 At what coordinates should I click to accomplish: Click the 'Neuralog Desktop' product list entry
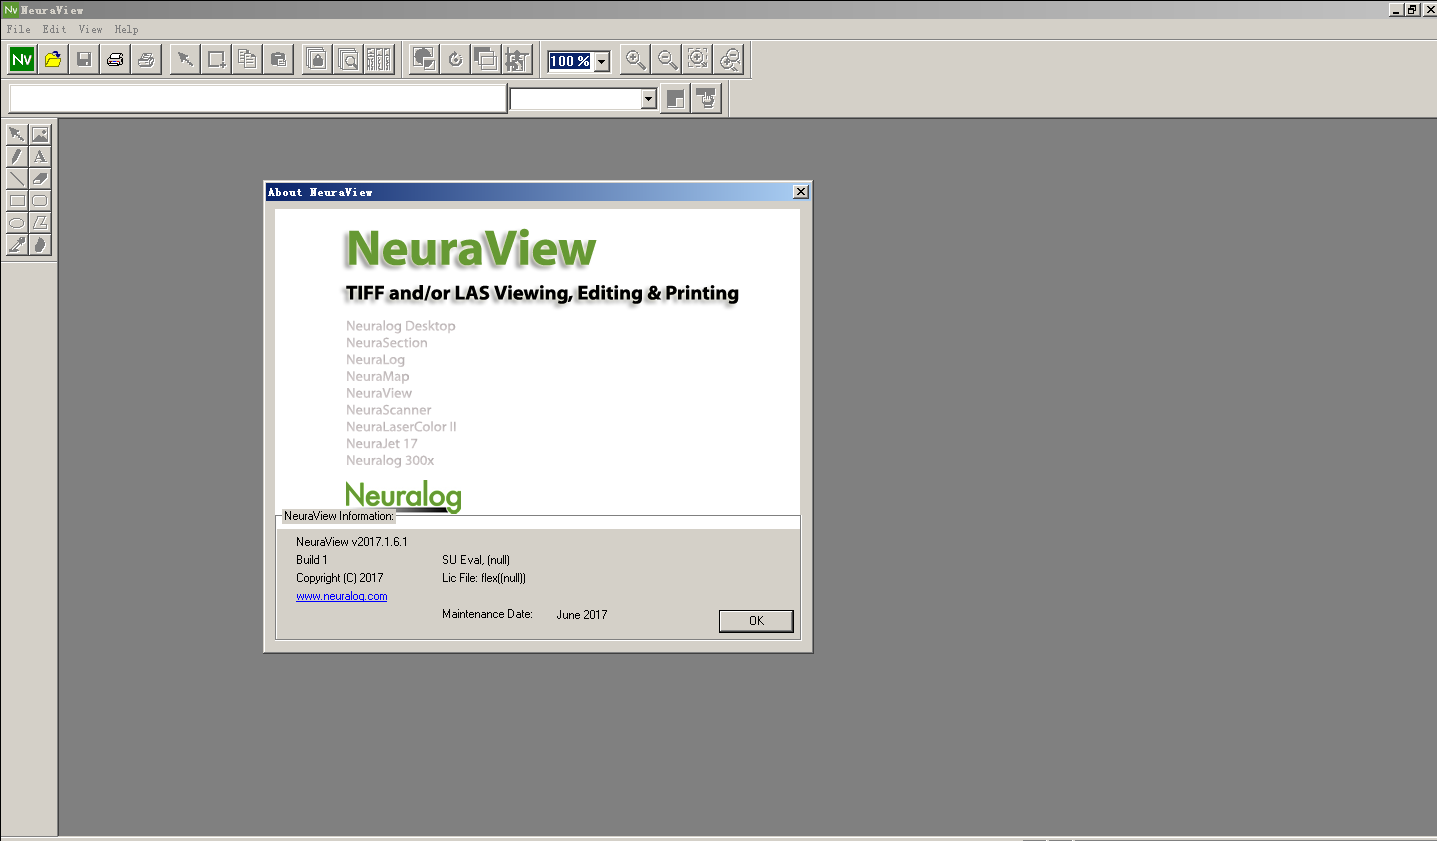[x=401, y=326]
